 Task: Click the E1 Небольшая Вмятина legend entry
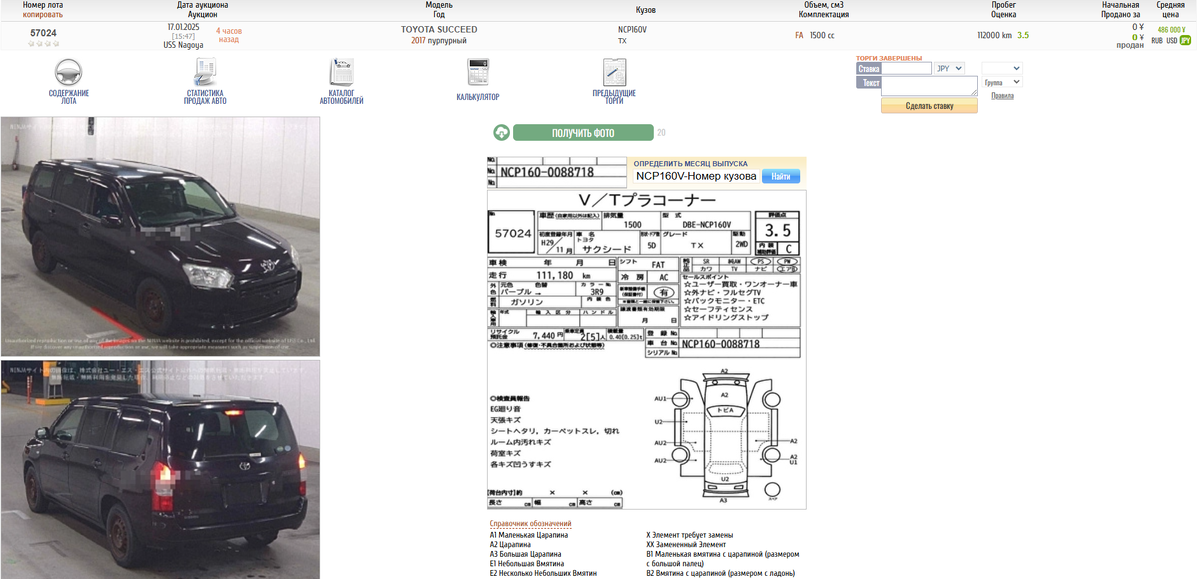[526, 564]
